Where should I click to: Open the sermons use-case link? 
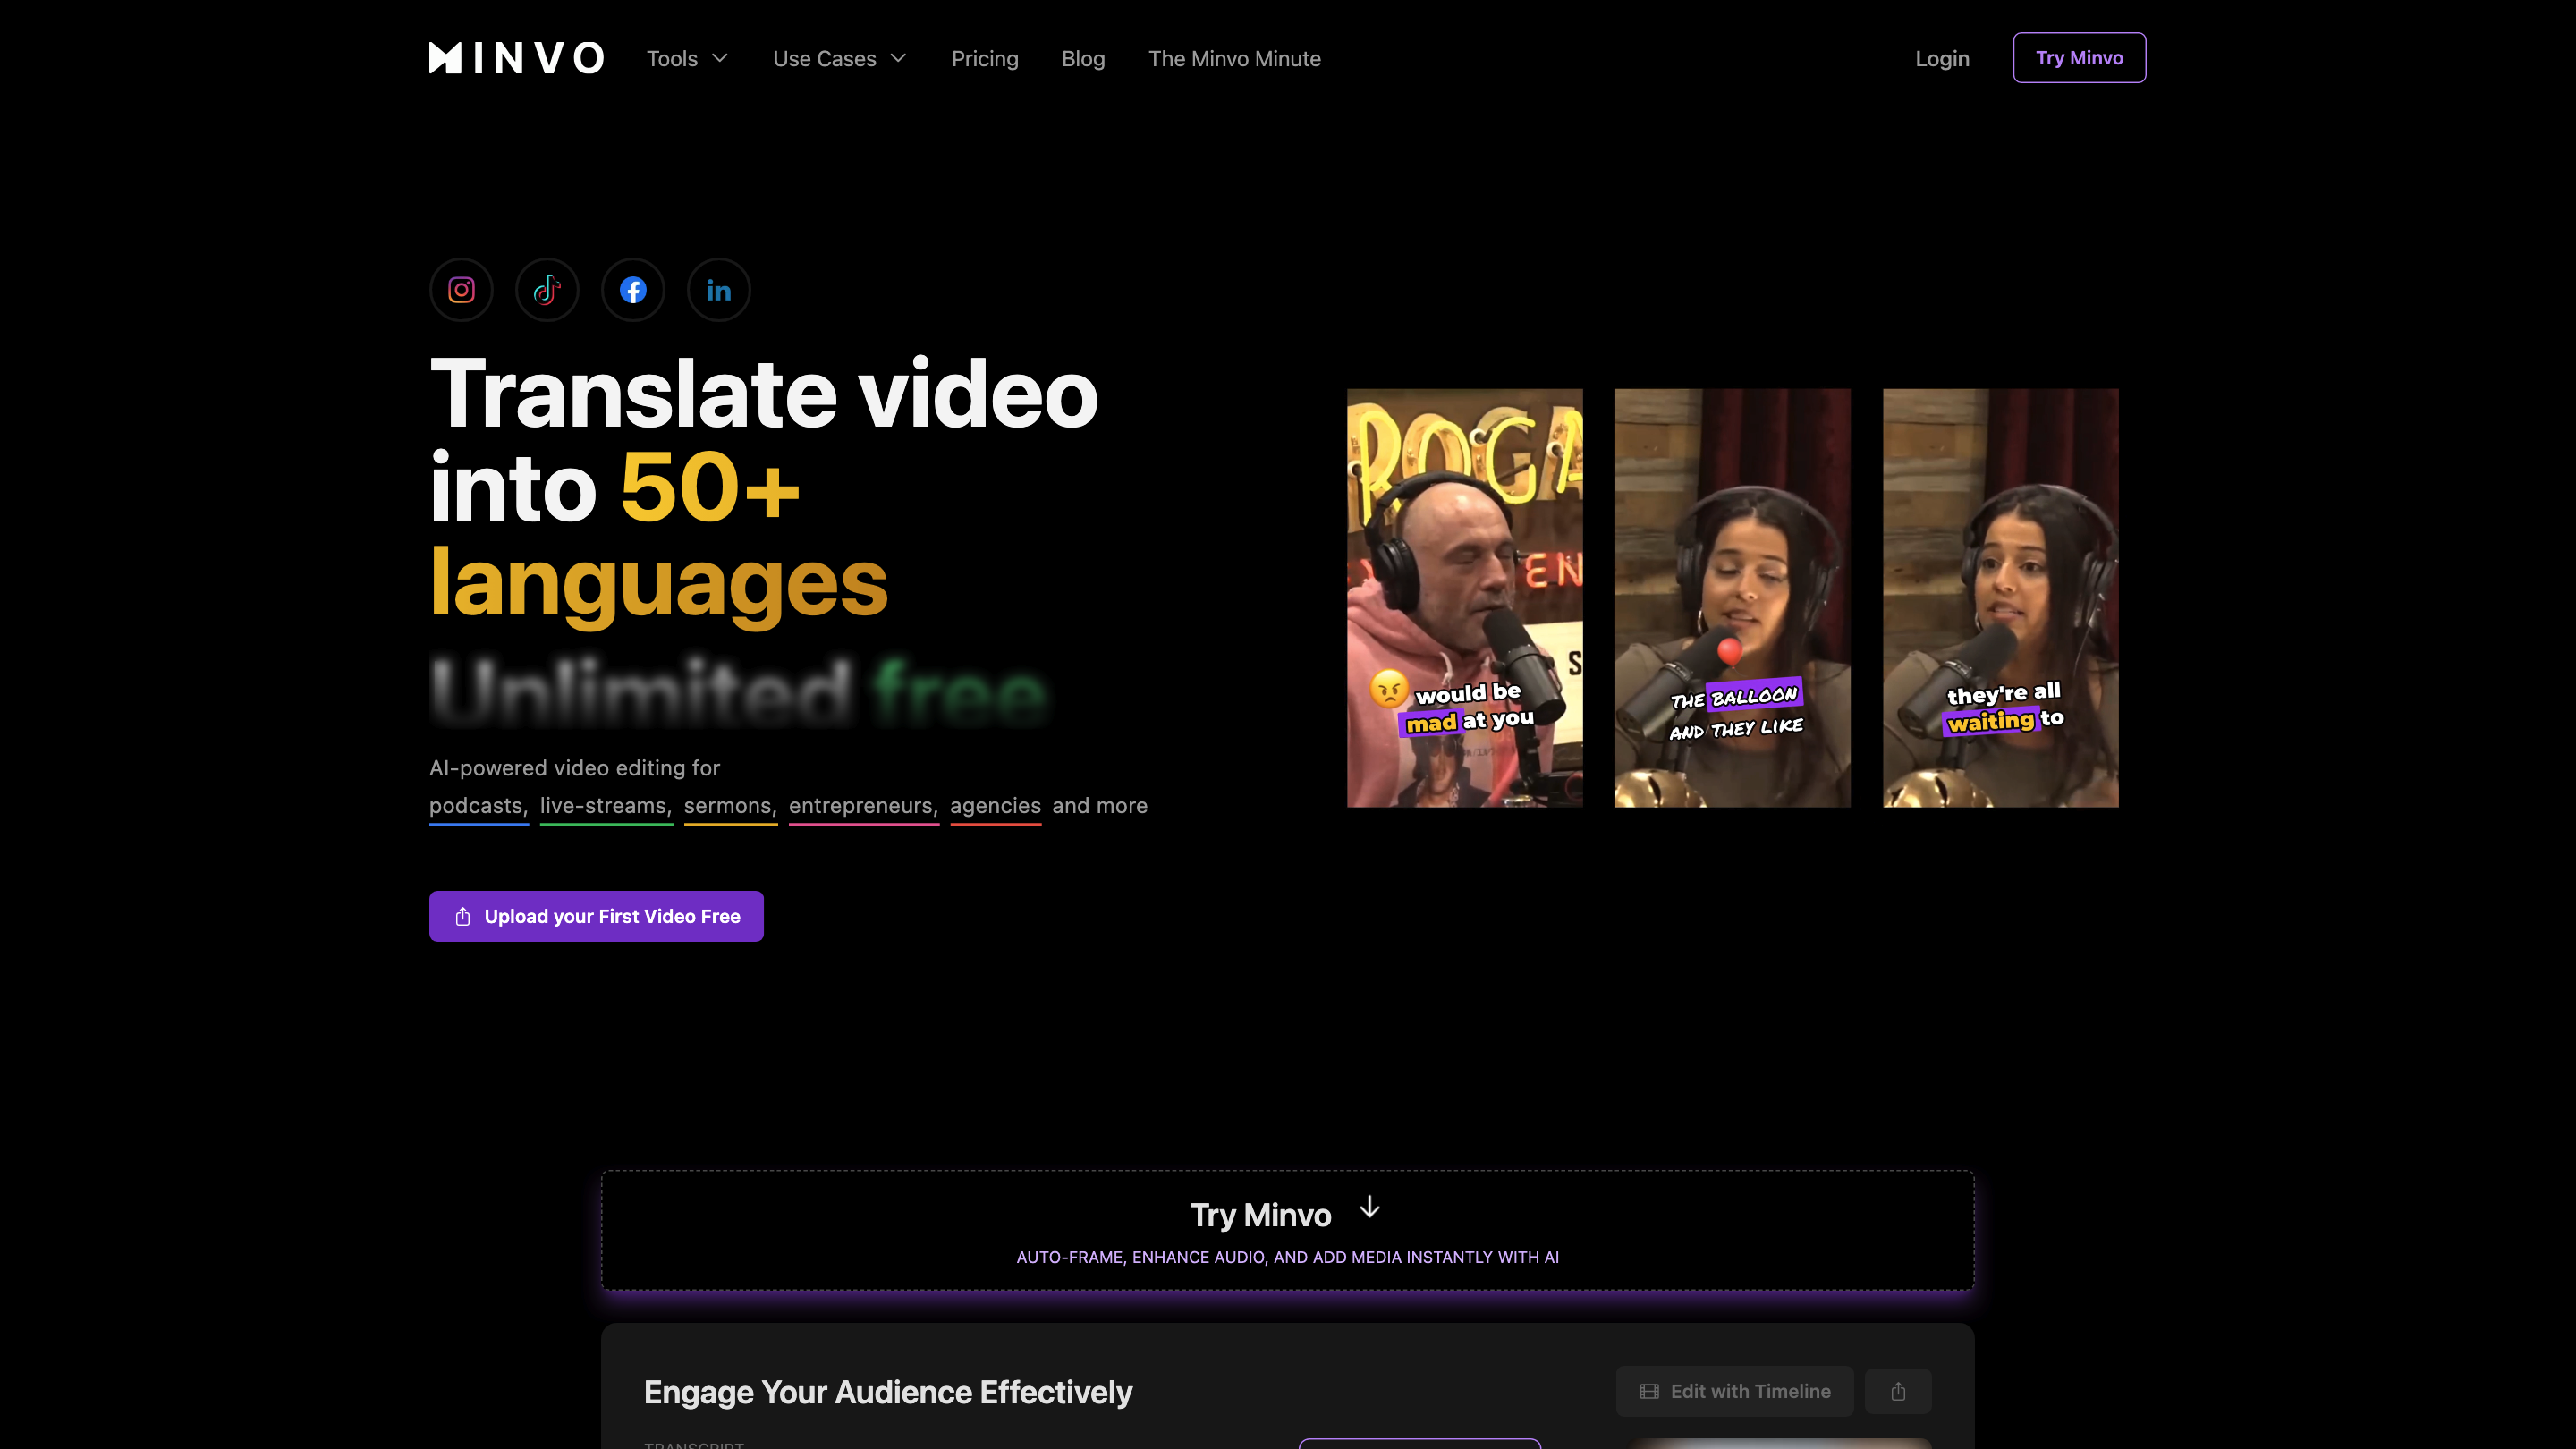pos(729,806)
